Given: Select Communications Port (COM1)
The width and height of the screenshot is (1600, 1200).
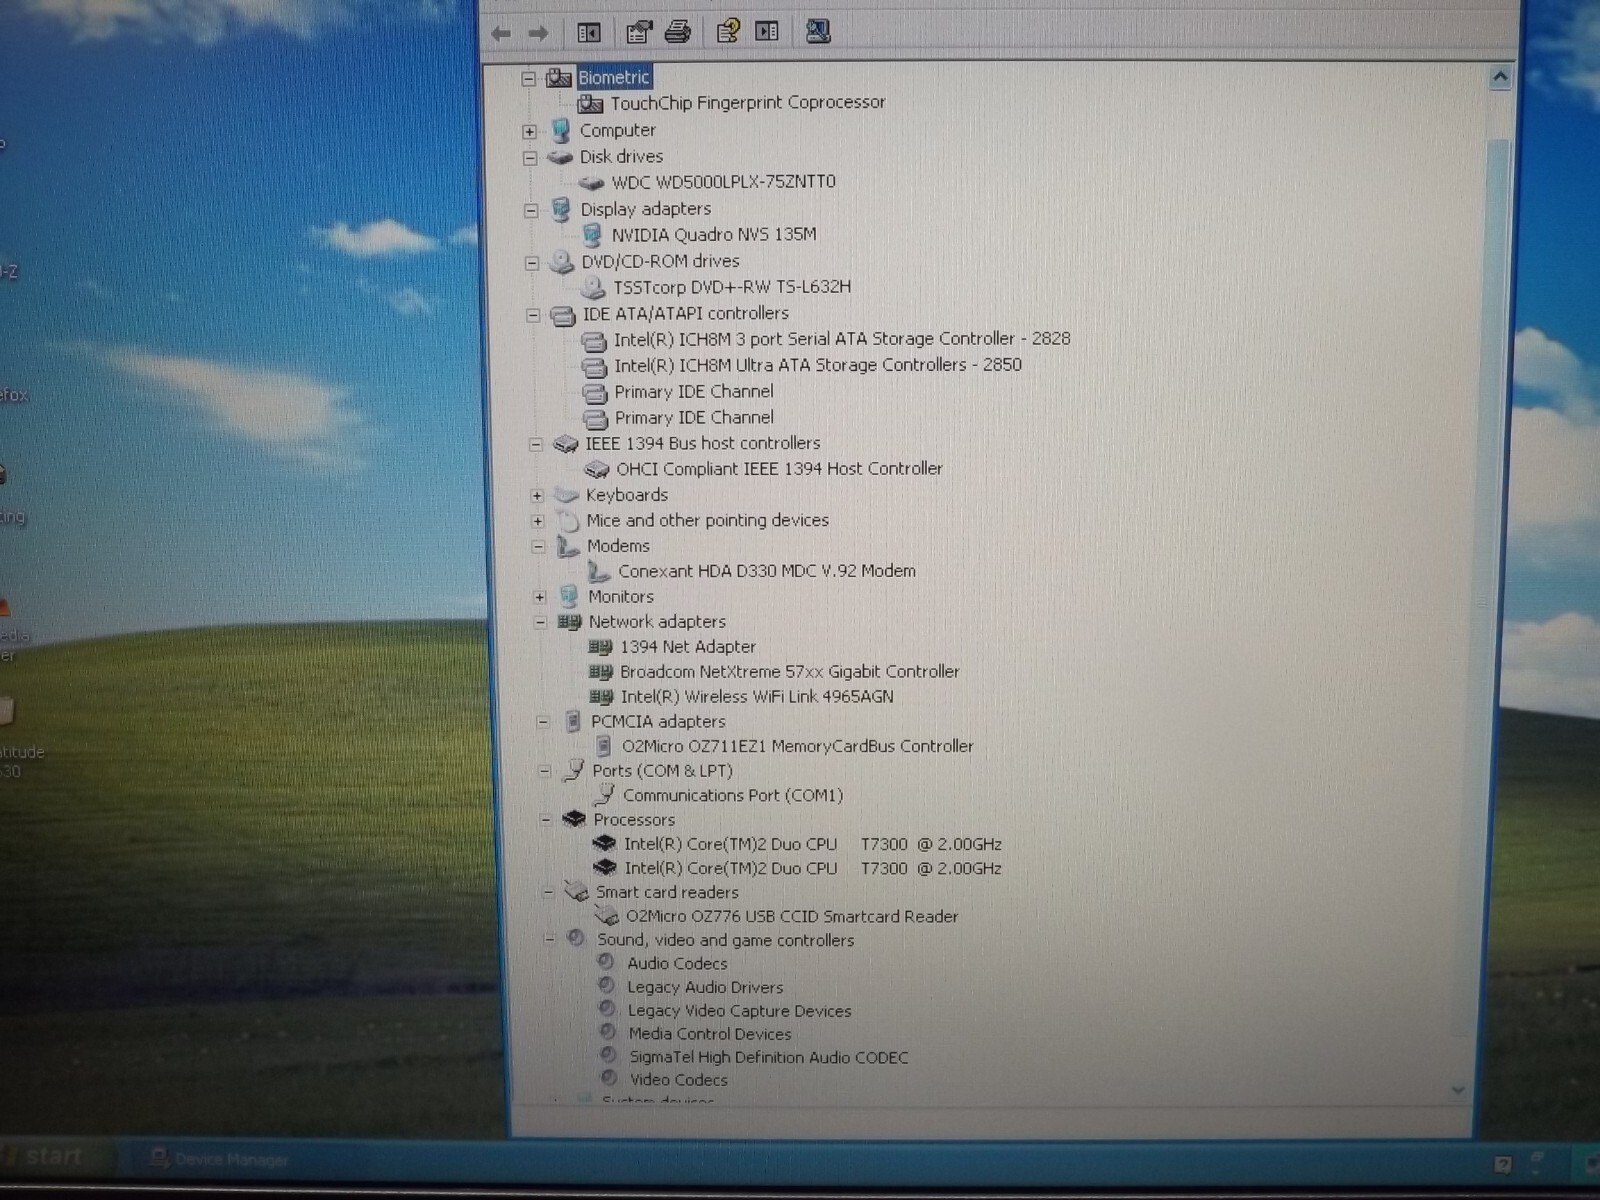Looking at the screenshot, I should click(x=733, y=796).
